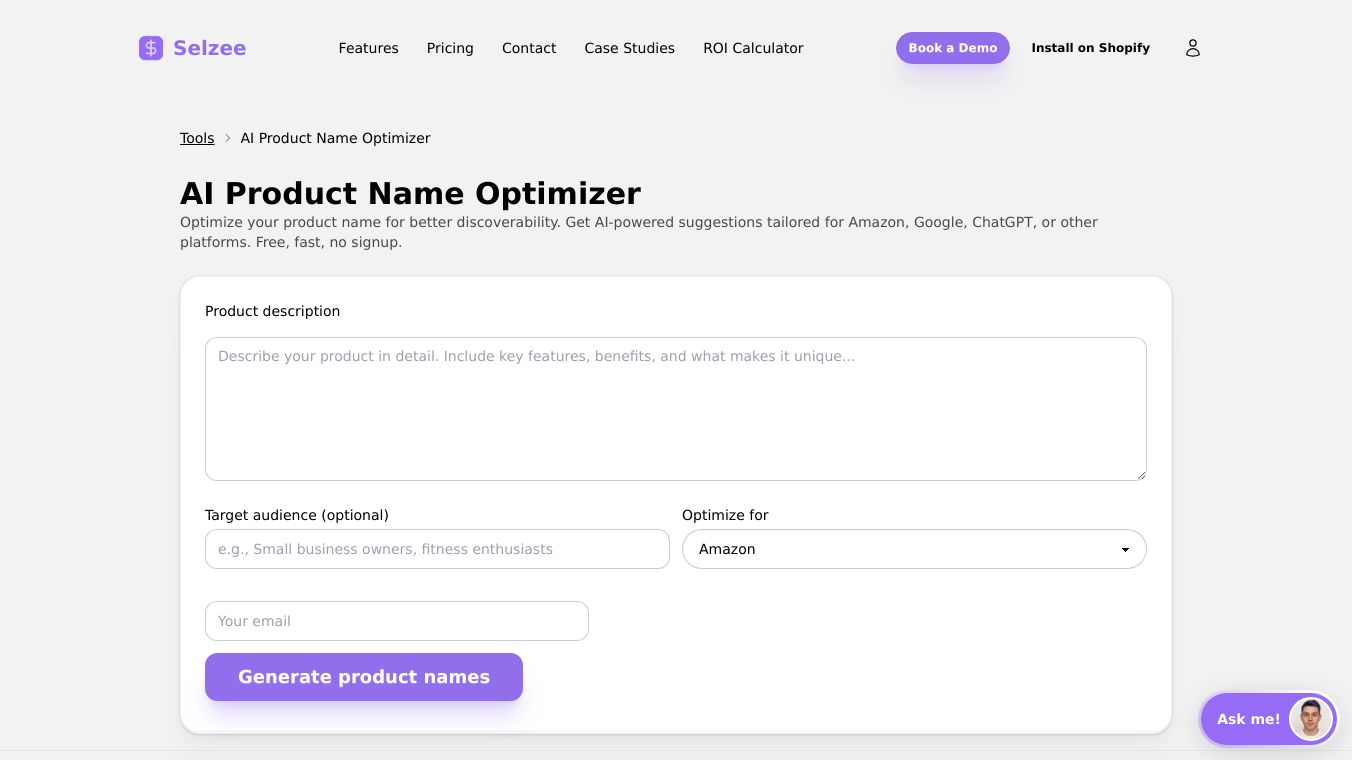Click the dropdown arrow beside Amazon
This screenshot has height=760, width=1352.
1125,550
